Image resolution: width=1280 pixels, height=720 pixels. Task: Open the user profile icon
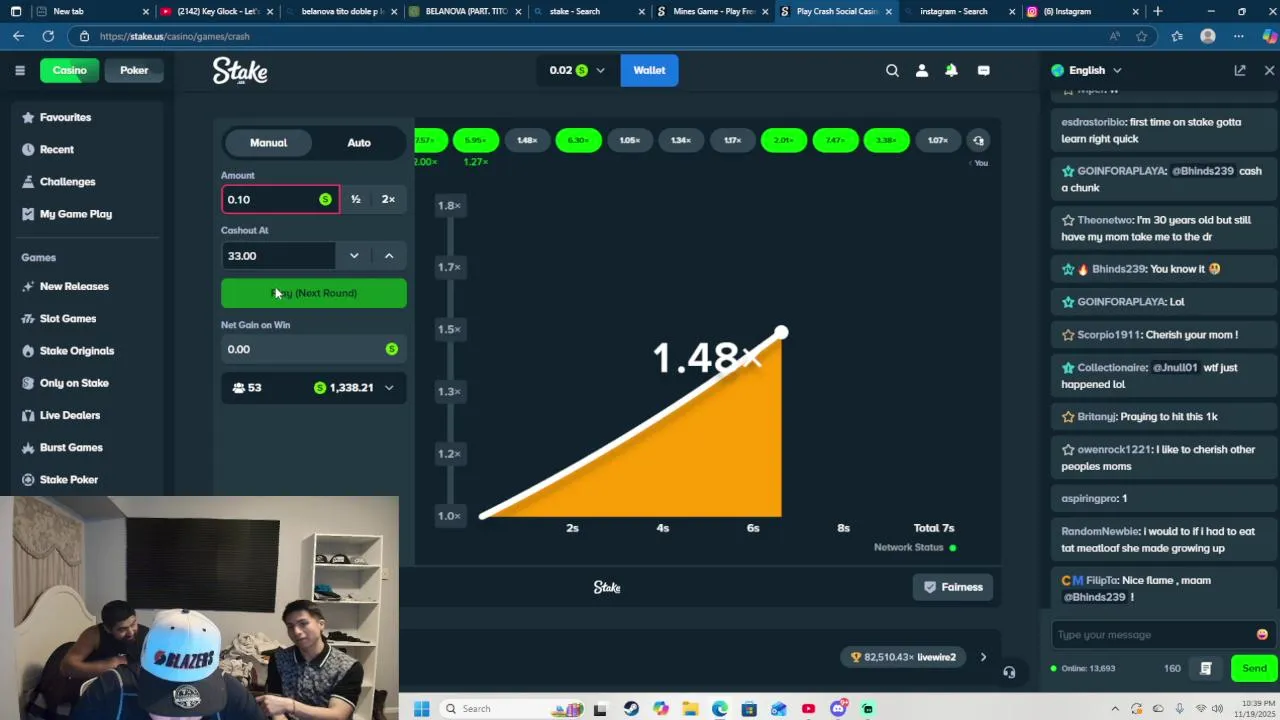922,70
